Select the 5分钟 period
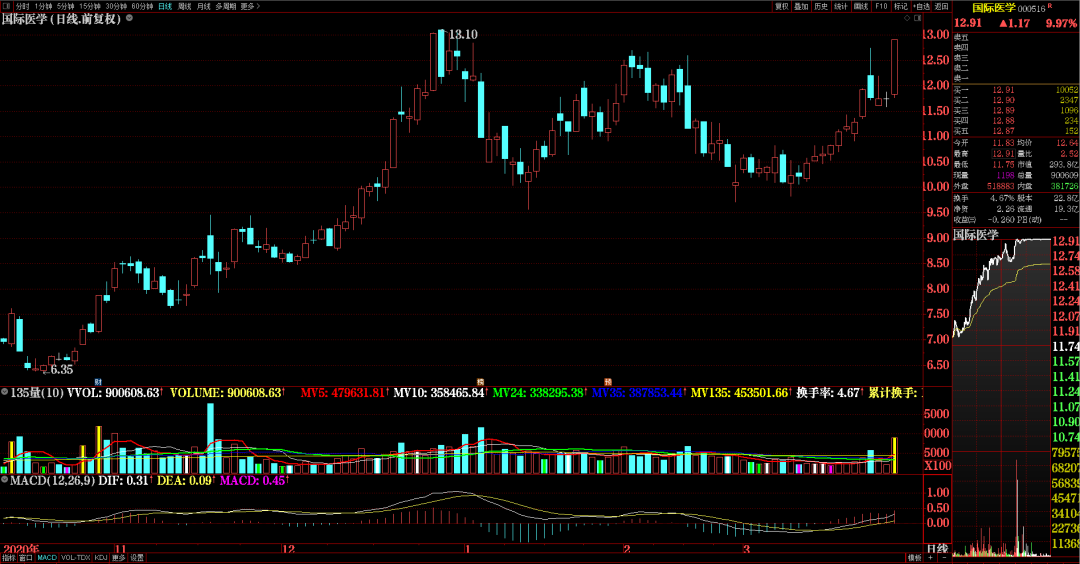 coord(65,6)
